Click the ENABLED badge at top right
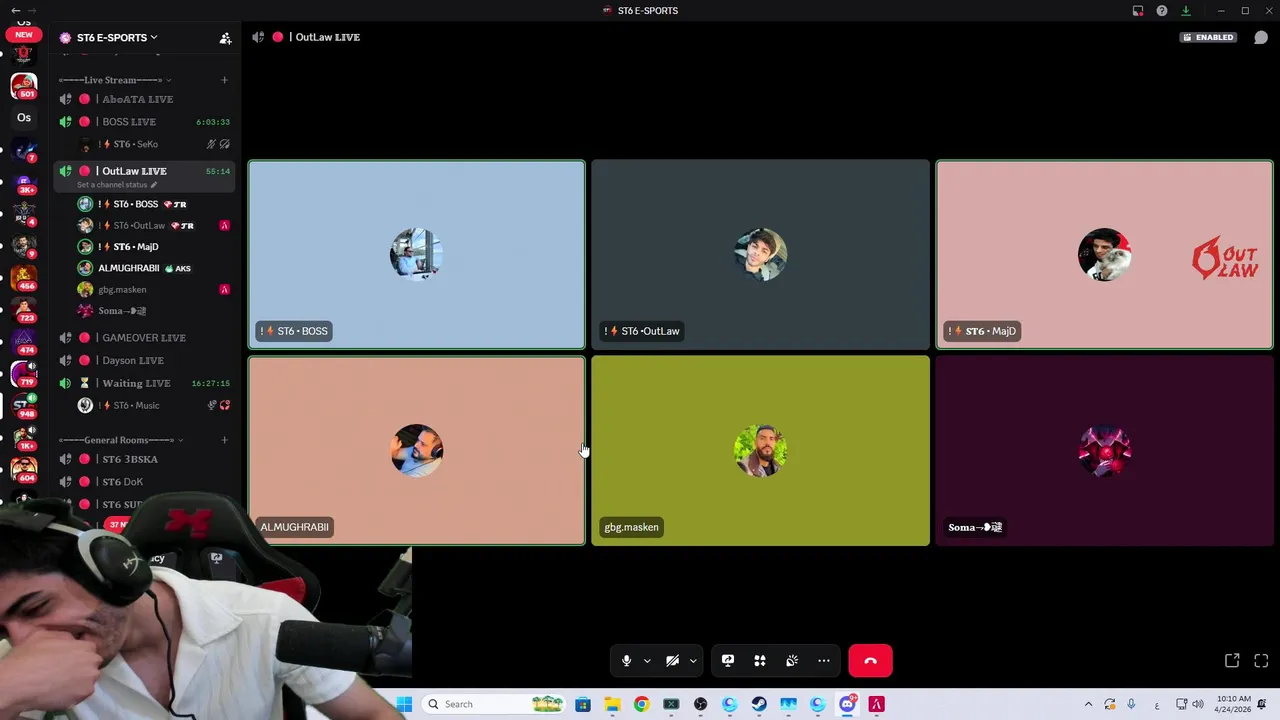Screen dimensions: 1280x720 (1208, 37)
